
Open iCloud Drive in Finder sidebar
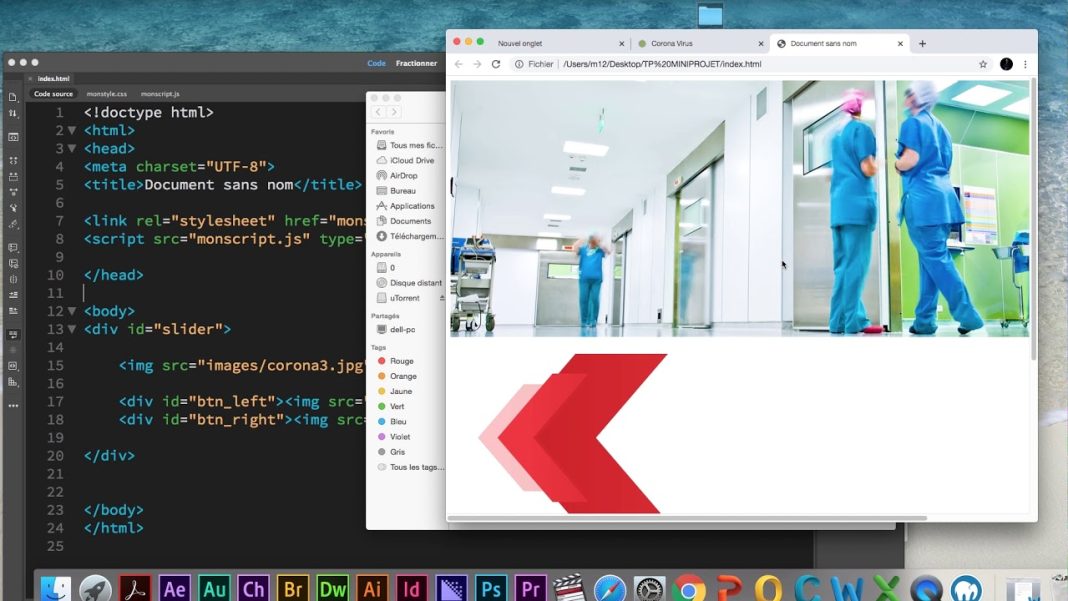(x=411, y=160)
